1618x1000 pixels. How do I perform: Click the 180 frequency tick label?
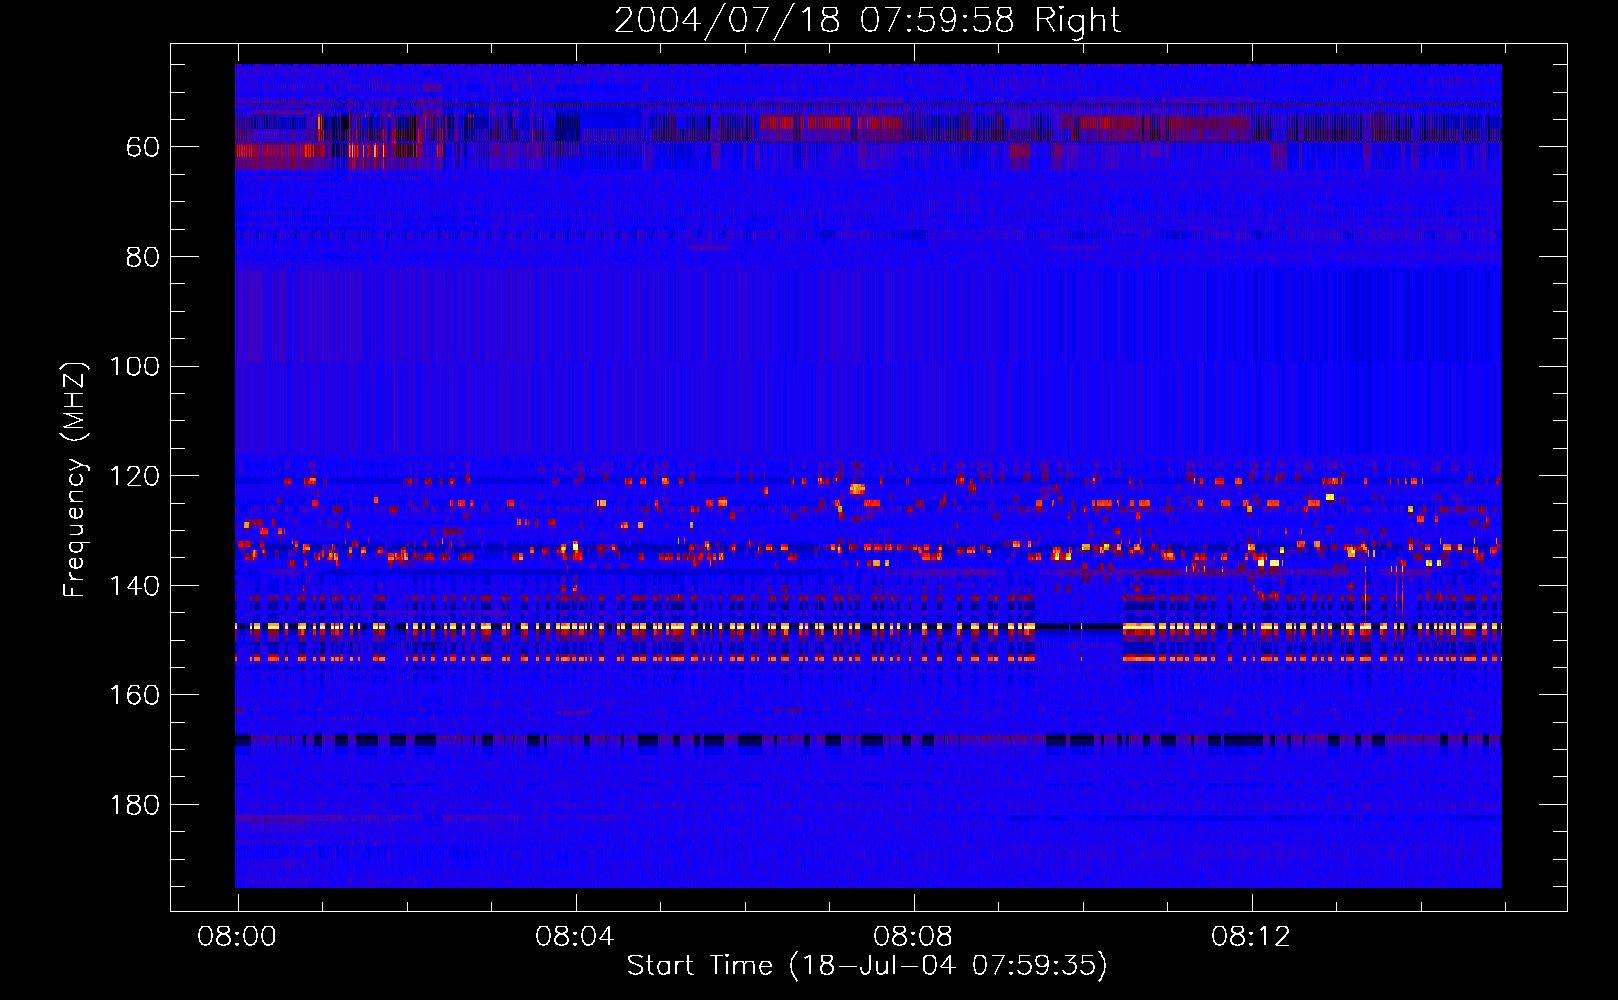pos(135,806)
